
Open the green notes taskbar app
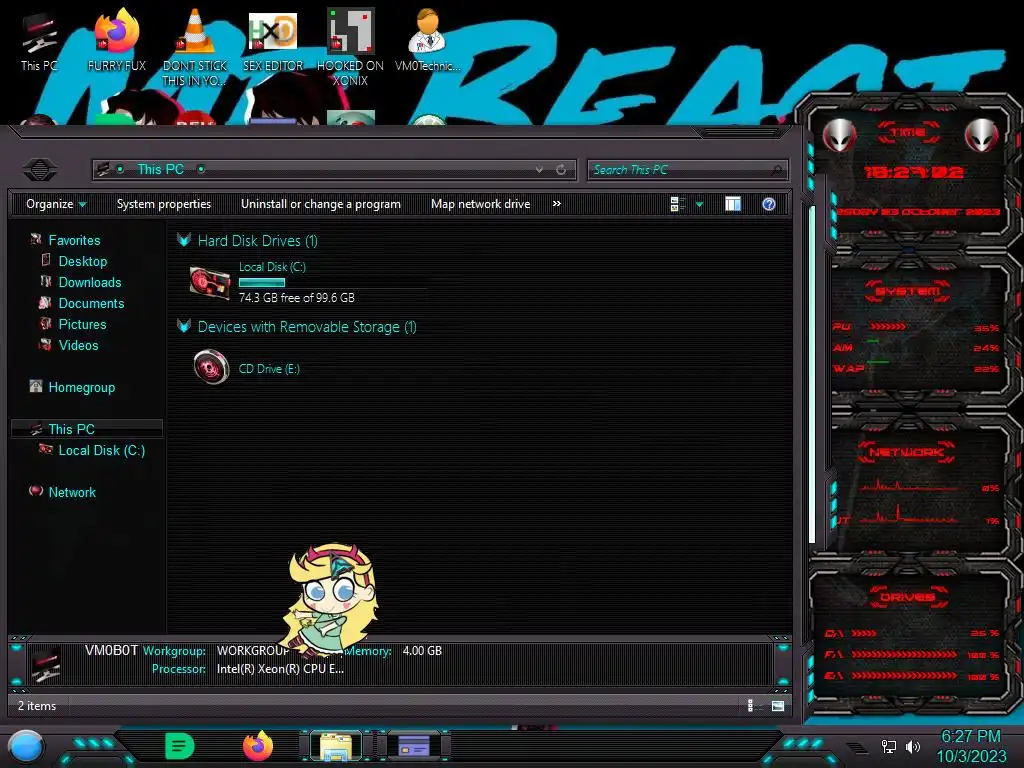[x=179, y=746]
